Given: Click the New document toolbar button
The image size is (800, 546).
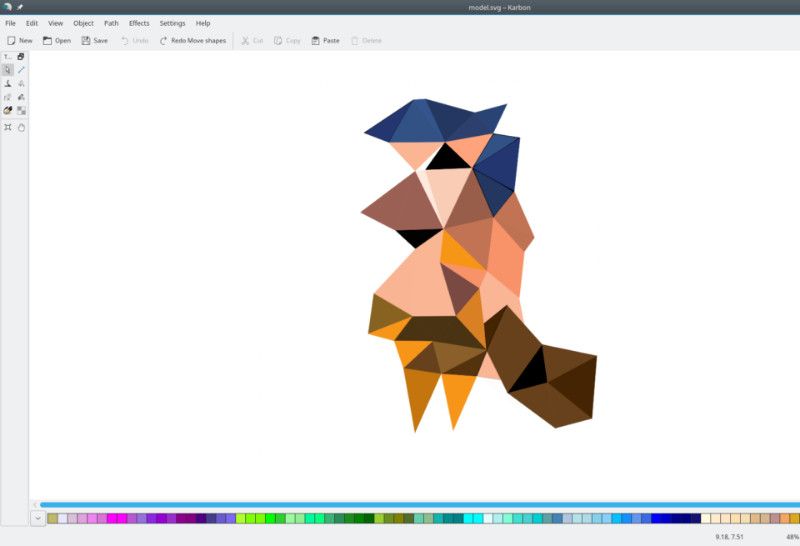Looking at the screenshot, I should (19, 40).
